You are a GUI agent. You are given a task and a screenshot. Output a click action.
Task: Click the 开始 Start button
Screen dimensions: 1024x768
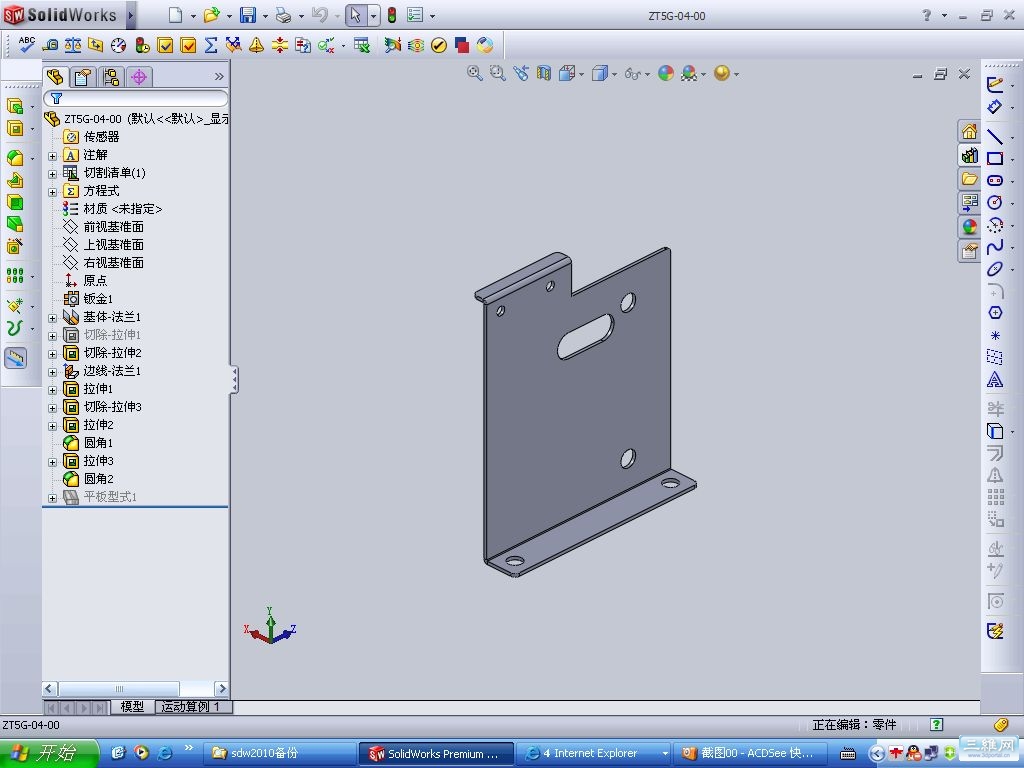click(x=49, y=753)
